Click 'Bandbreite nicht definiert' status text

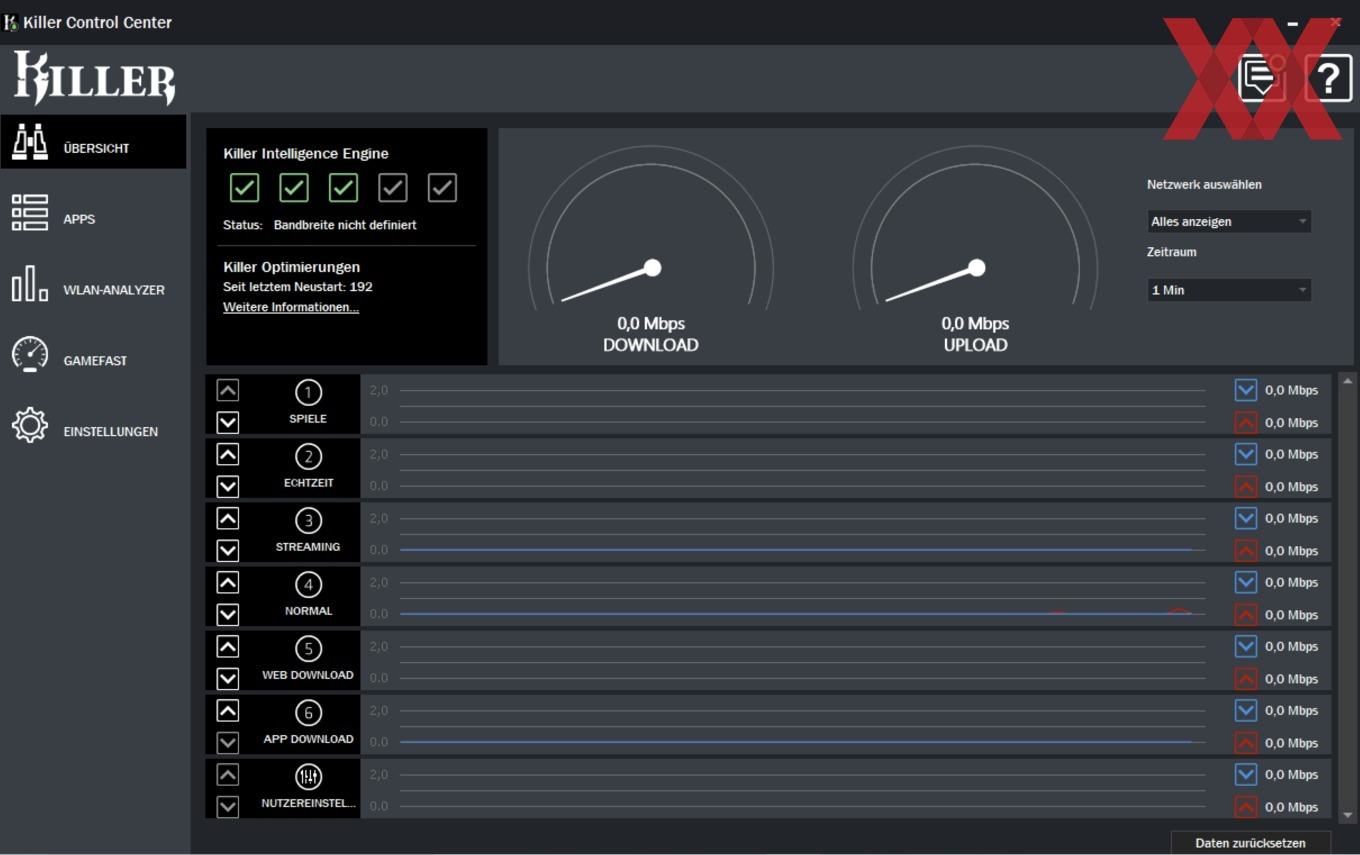345,225
